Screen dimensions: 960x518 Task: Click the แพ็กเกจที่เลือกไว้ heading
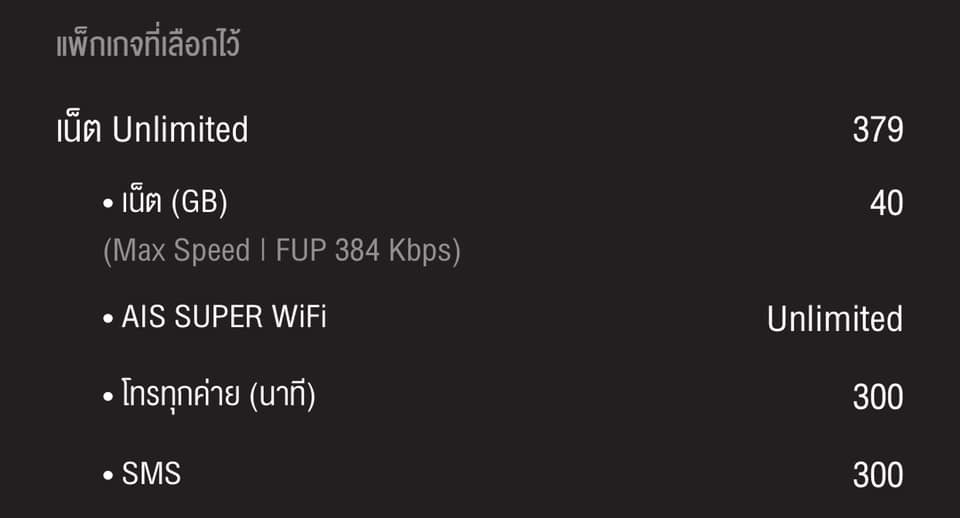148,43
